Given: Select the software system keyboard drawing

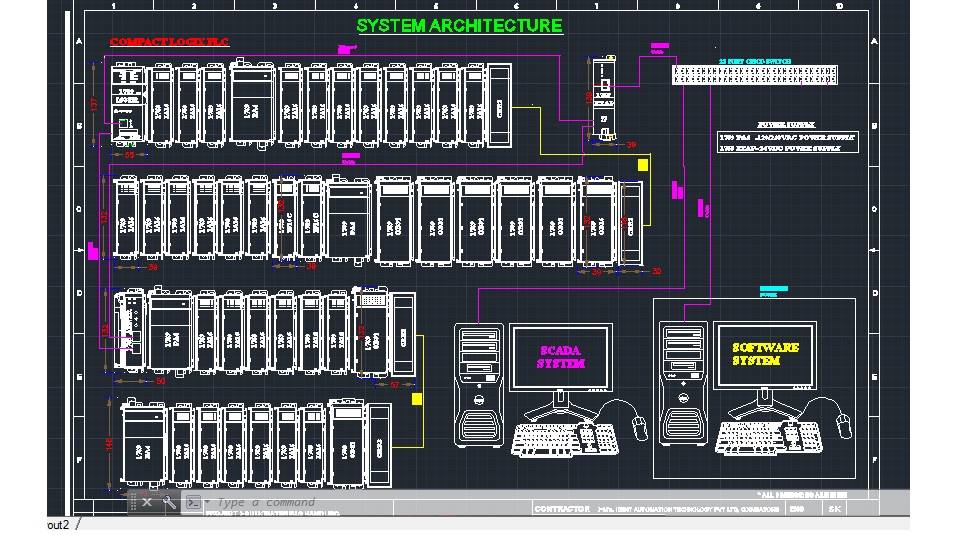Looking at the screenshot, I should (769, 437).
